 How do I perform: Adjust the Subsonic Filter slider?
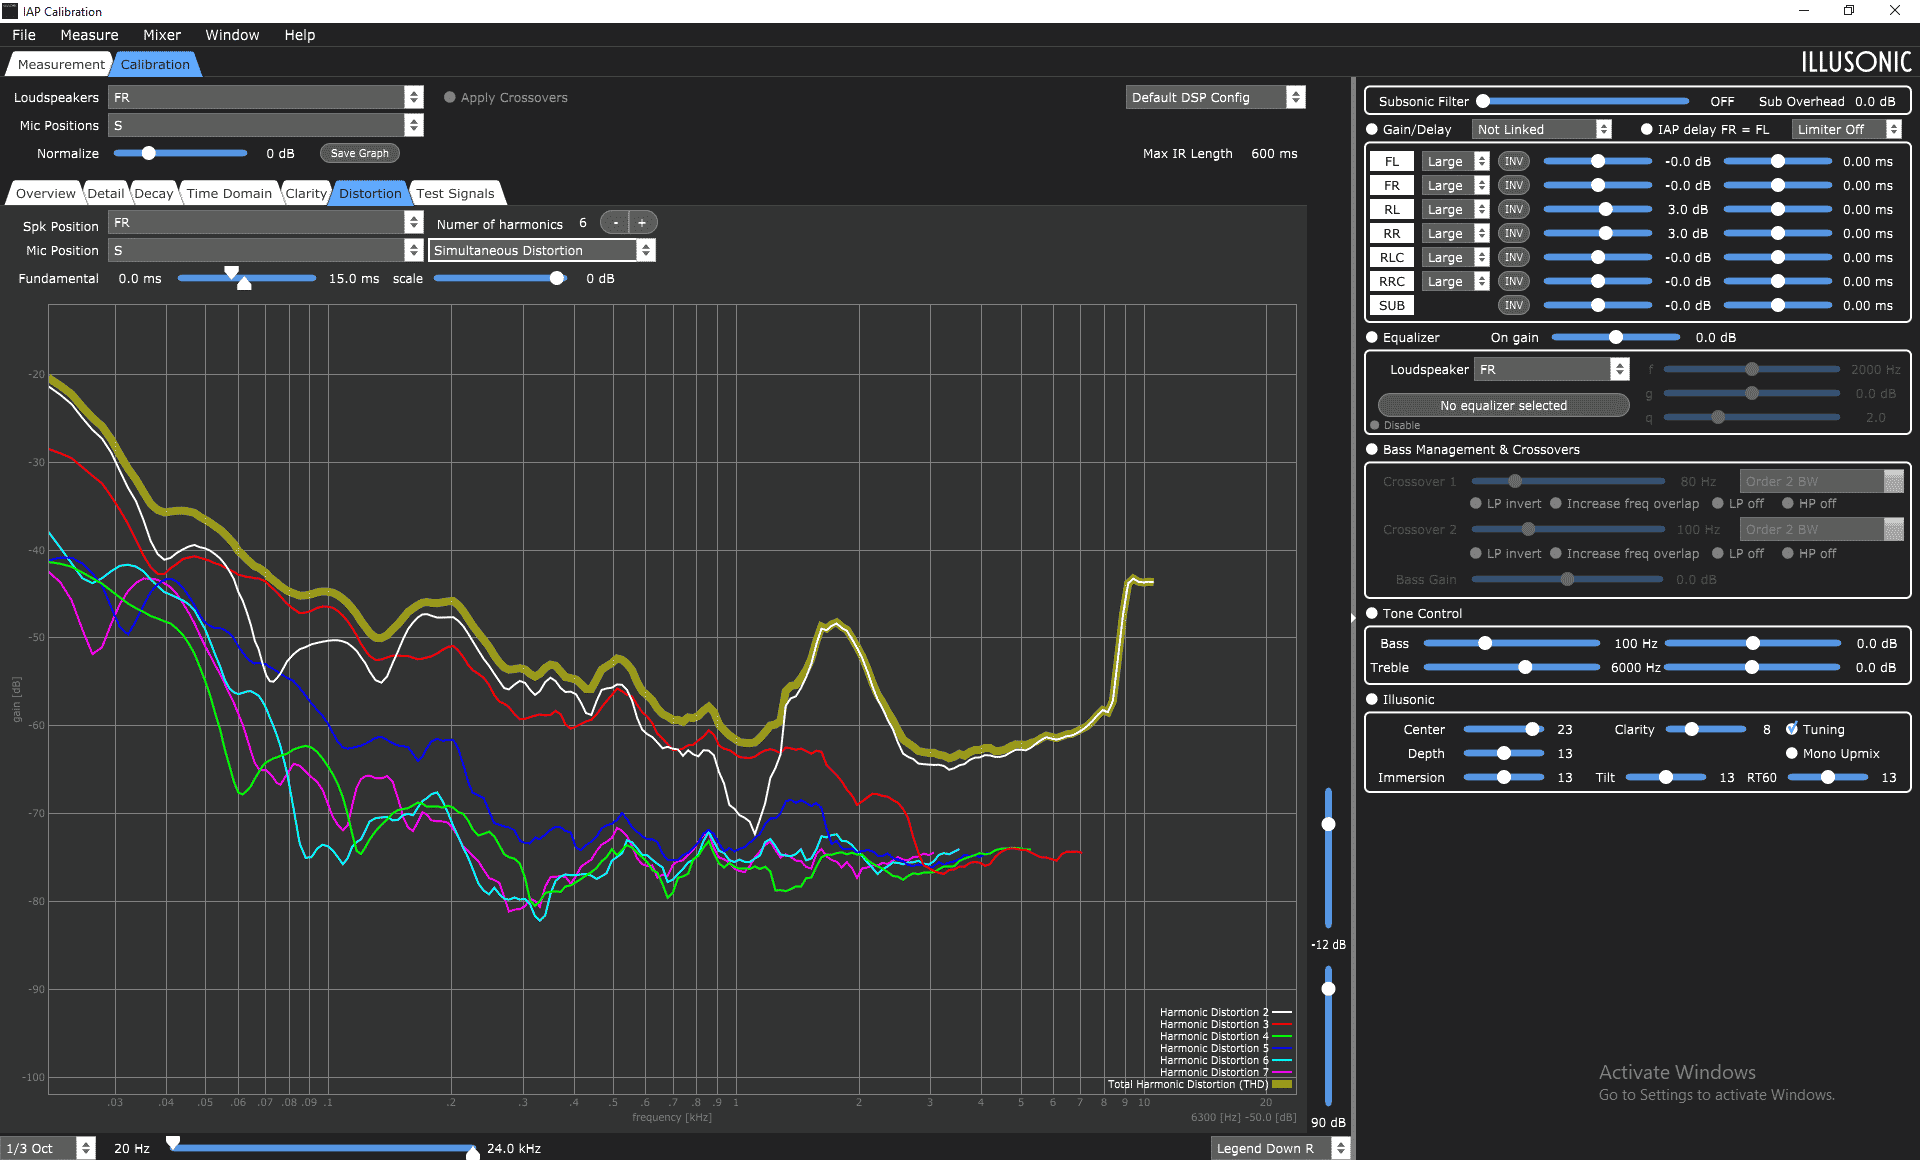(1585, 101)
